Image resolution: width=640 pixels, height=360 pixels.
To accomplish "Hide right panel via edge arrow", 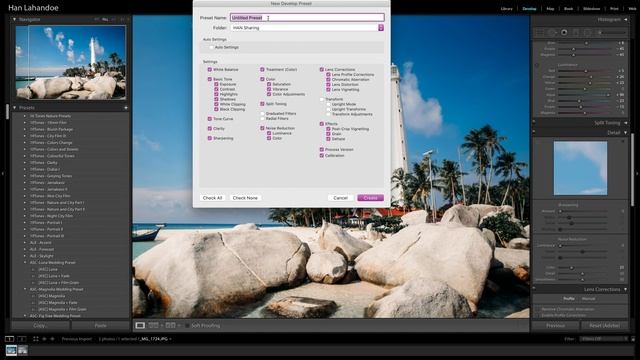I will click(637, 173).
